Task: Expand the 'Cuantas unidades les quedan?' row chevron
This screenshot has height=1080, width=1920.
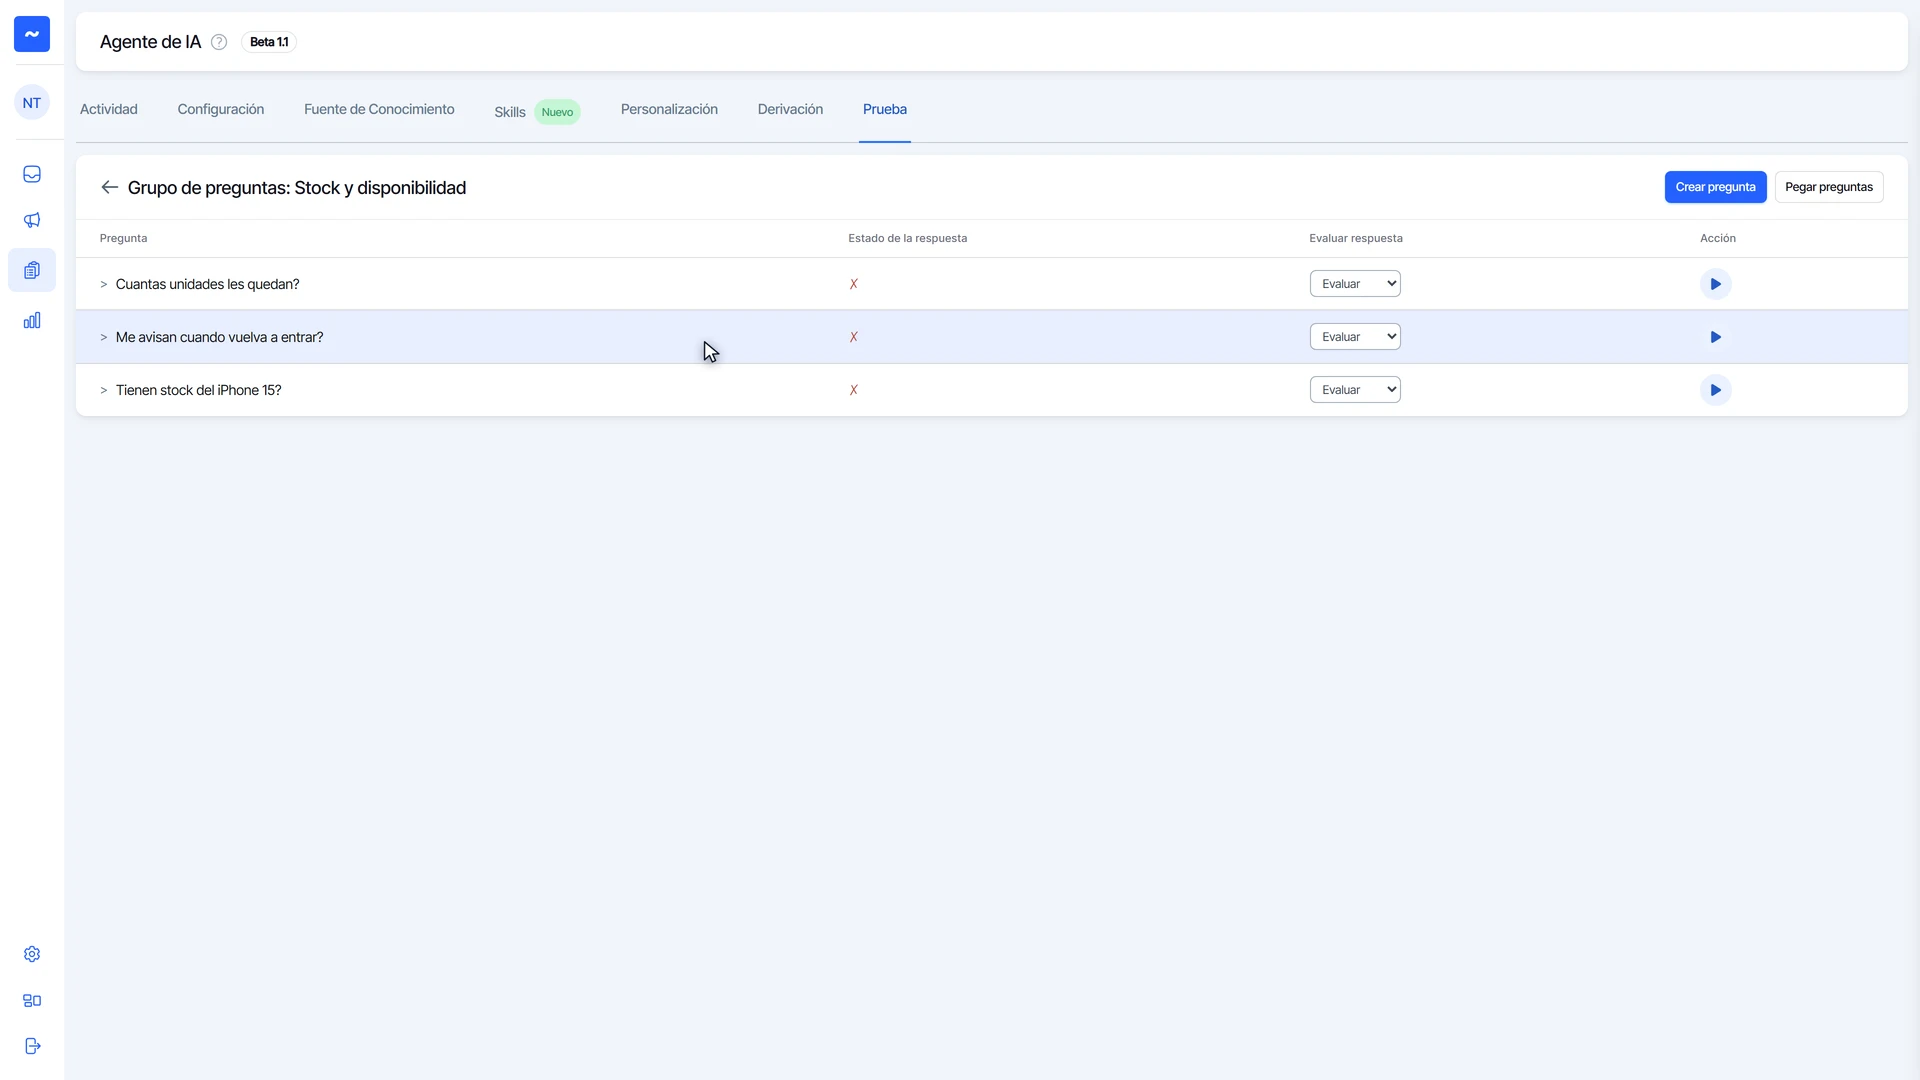Action: (103, 284)
